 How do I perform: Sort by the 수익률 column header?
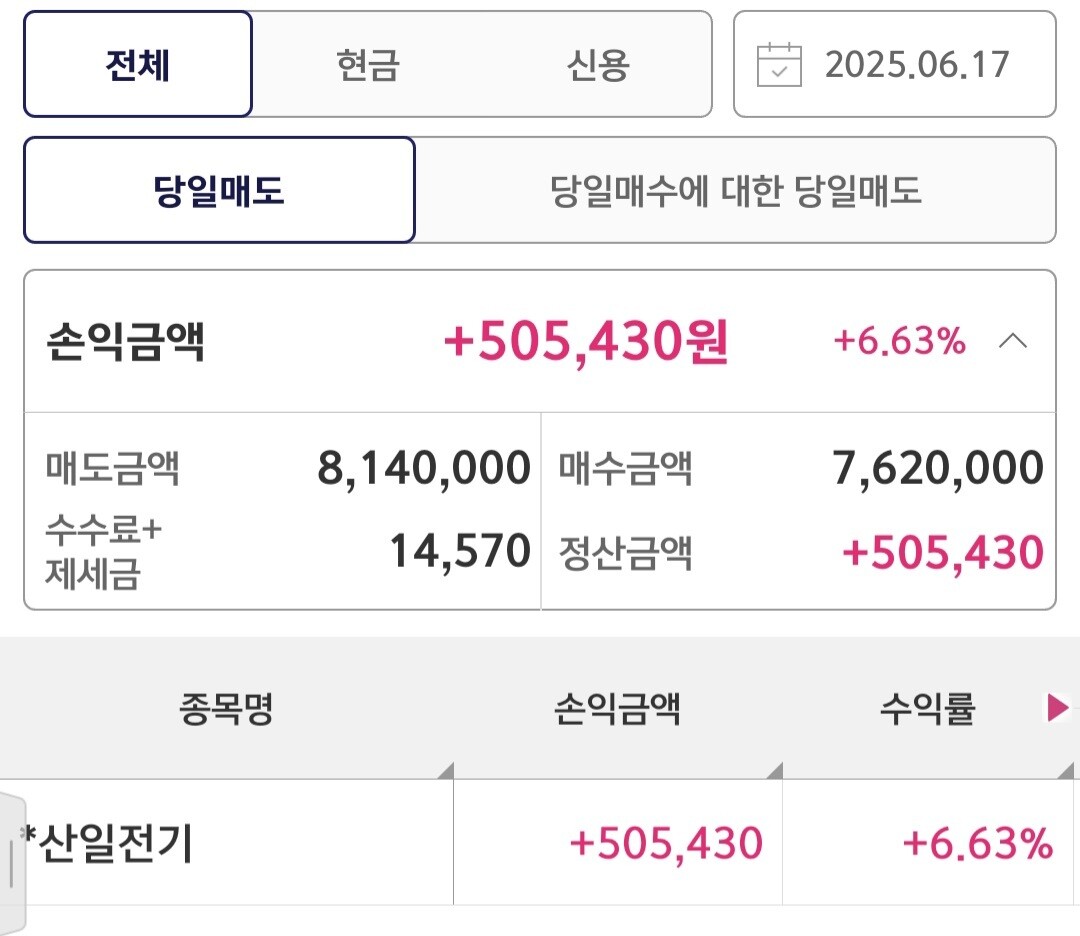coord(927,710)
